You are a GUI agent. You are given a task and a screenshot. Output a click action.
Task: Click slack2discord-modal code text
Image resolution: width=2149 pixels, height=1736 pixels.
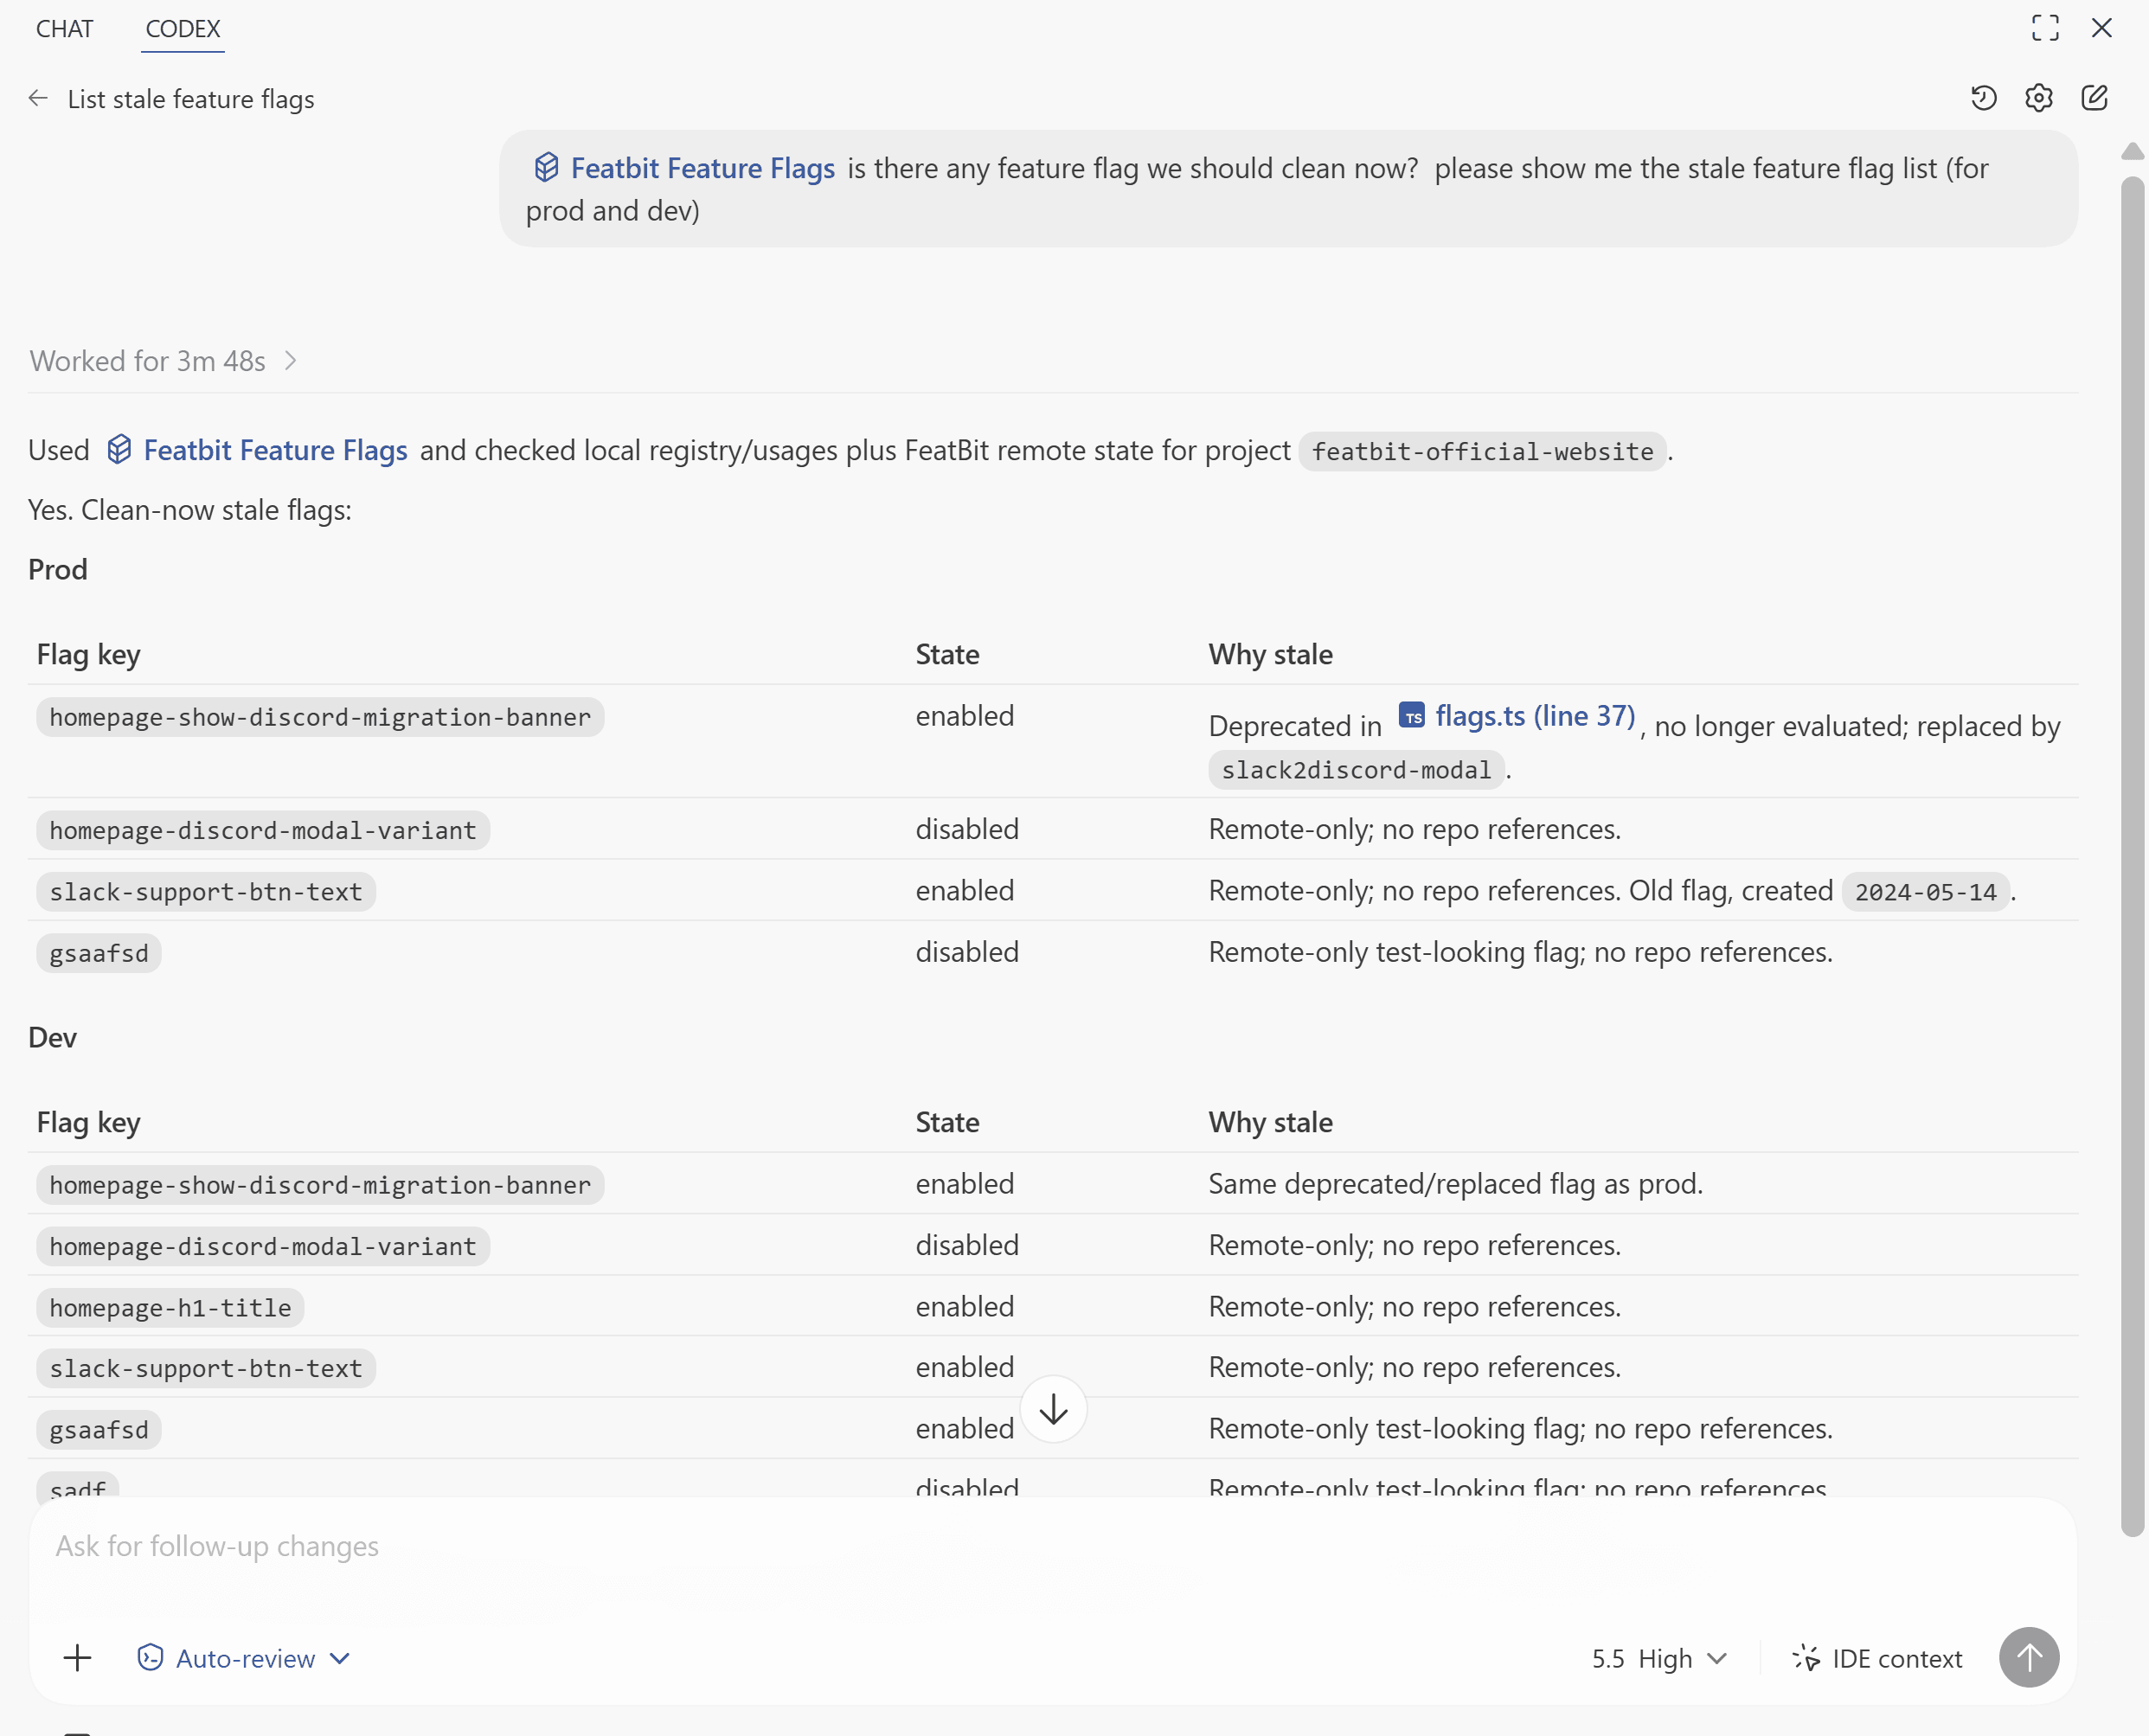[x=1356, y=770]
